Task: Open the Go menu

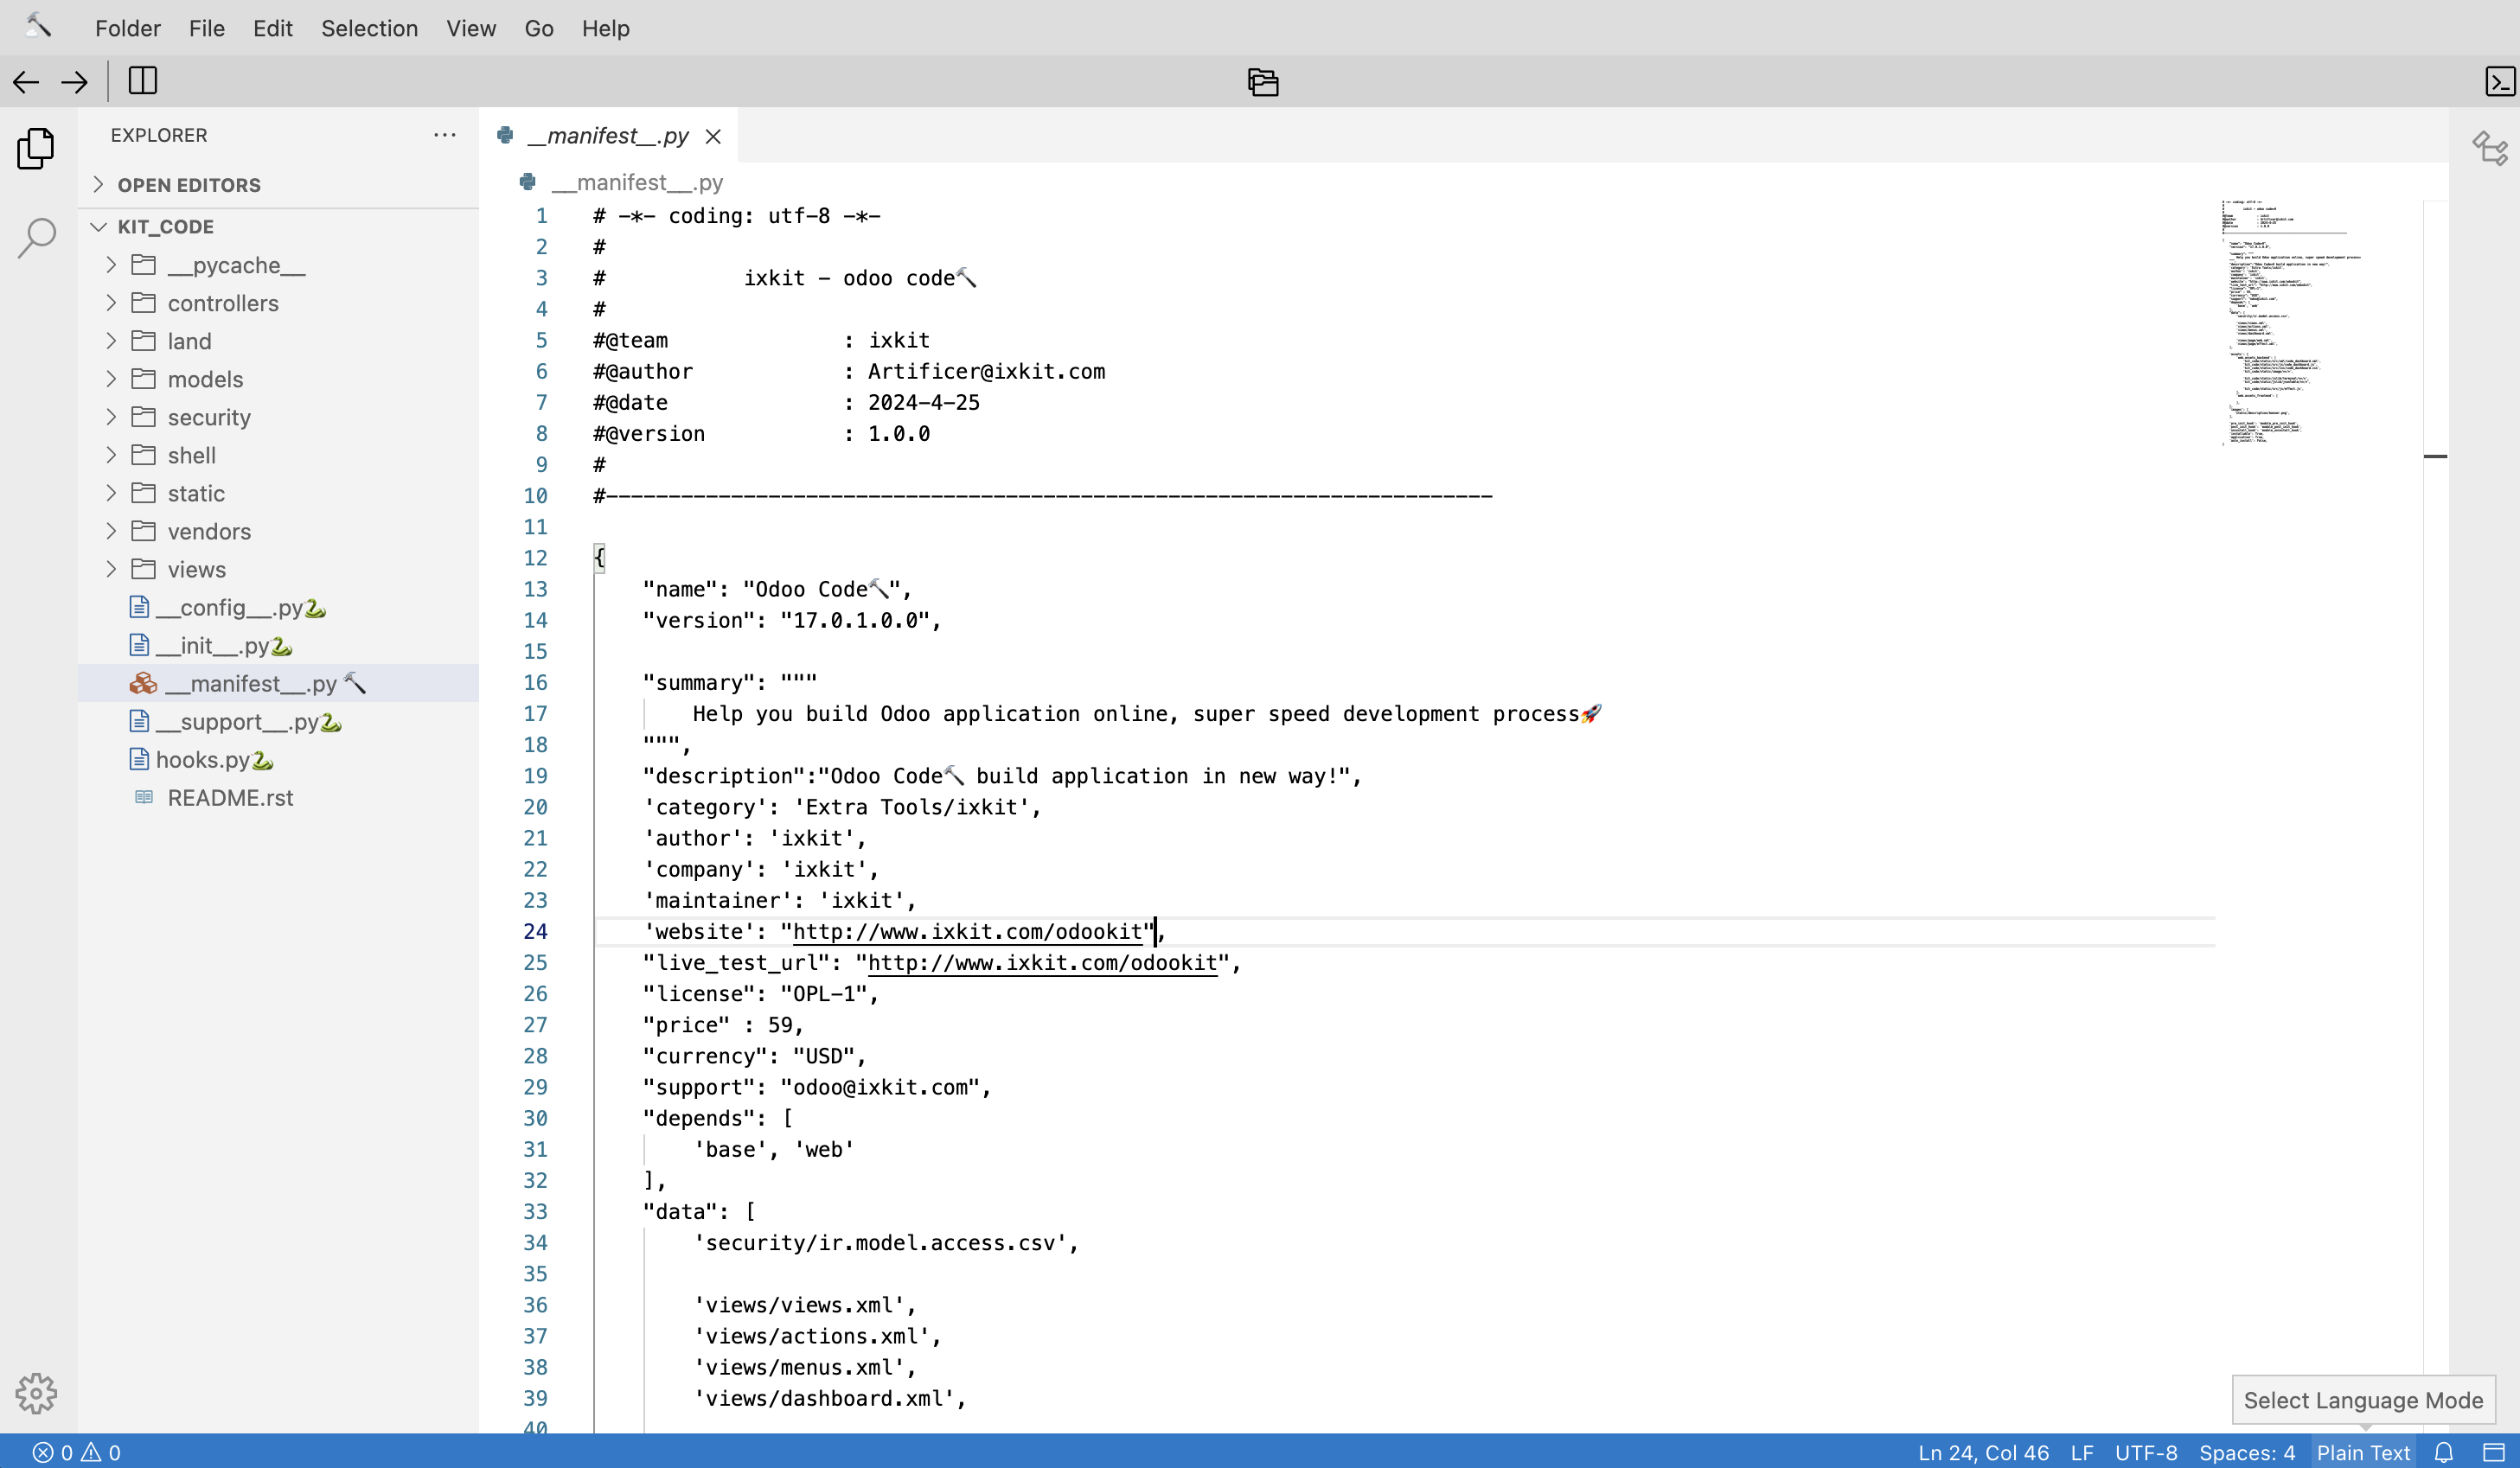Action: pos(538,28)
